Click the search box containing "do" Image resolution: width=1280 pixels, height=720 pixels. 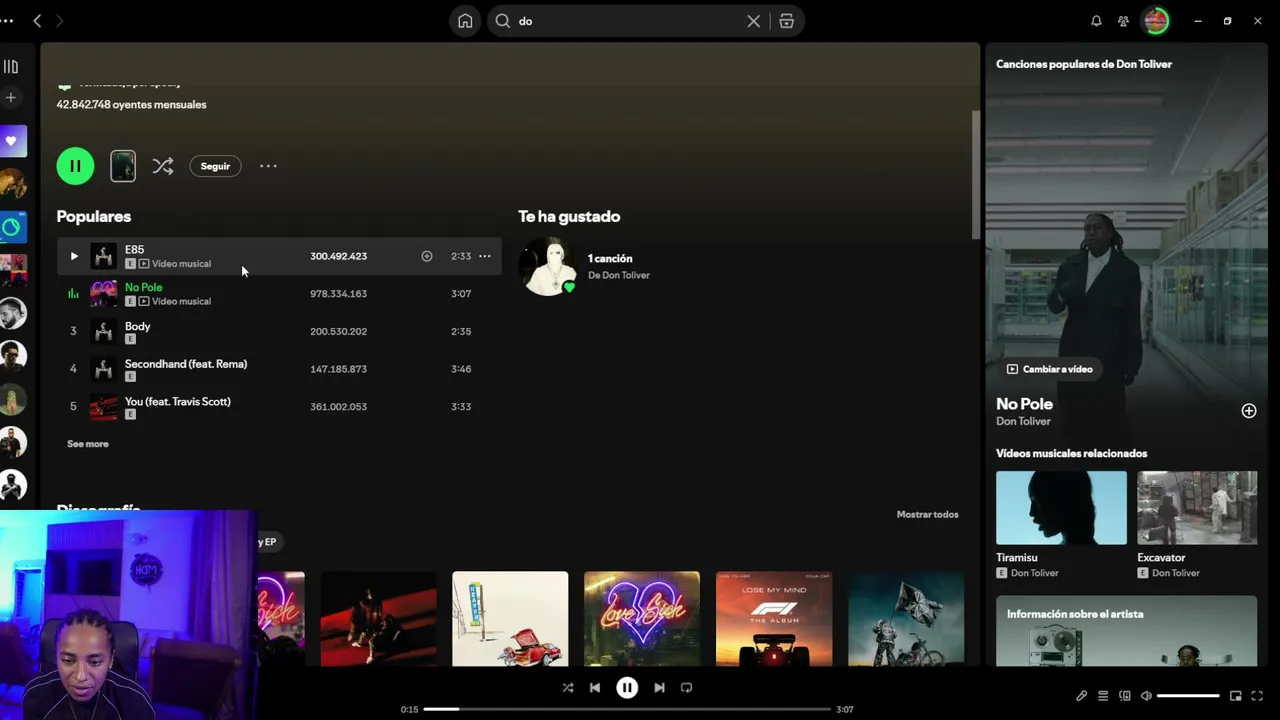pyautogui.click(x=646, y=21)
